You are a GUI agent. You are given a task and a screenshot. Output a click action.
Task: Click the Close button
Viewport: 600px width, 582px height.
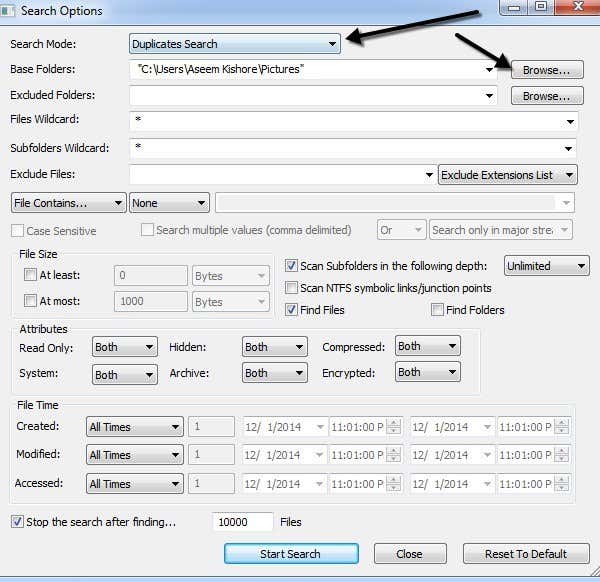coord(410,554)
